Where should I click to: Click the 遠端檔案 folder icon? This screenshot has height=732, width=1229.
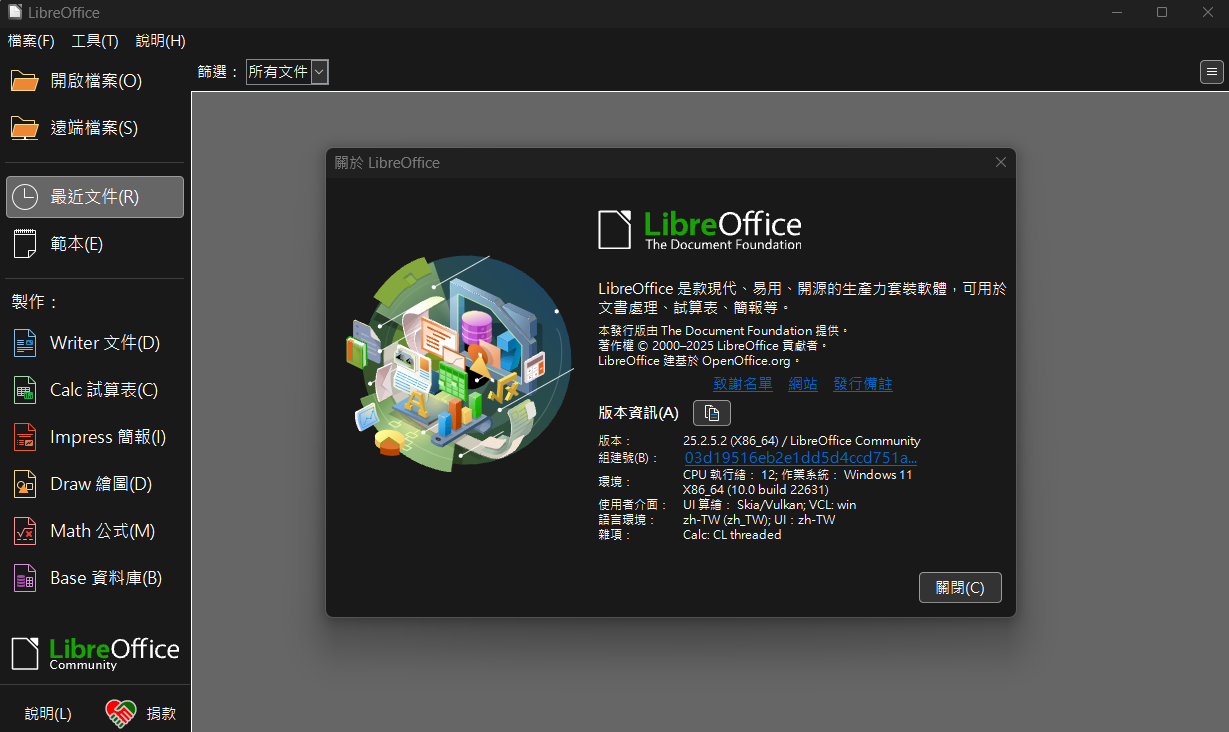(x=25, y=128)
